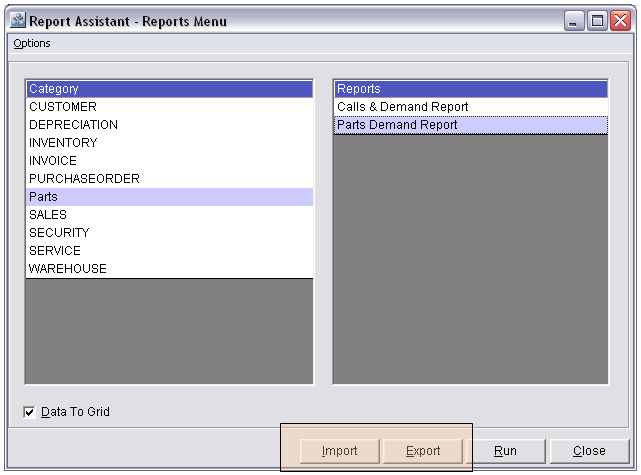641x475 pixels.
Task: Open the Options menu
Action: [32, 43]
